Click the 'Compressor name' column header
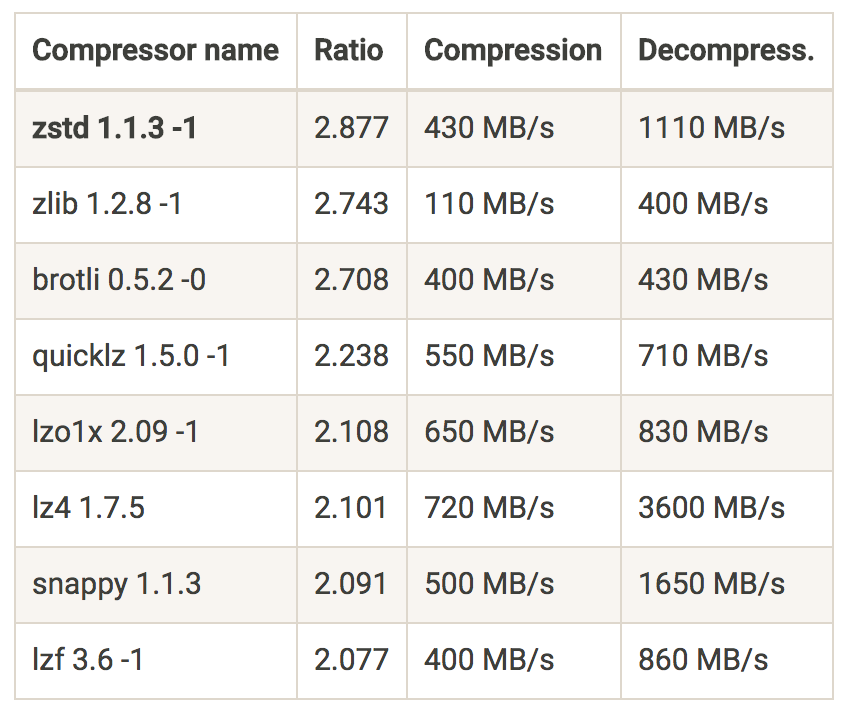The image size is (848, 720). (155, 51)
